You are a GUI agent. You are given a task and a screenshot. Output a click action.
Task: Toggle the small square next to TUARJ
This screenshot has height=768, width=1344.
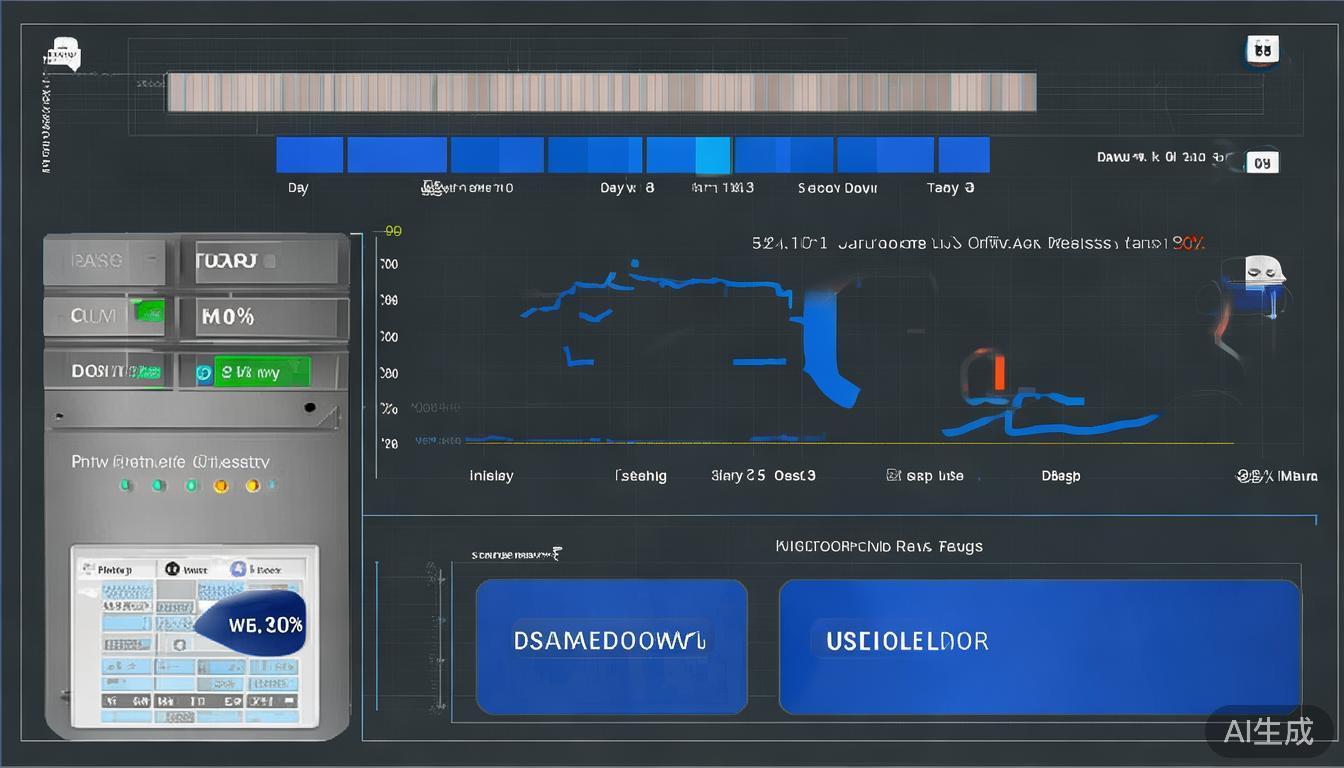click(x=268, y=262)
